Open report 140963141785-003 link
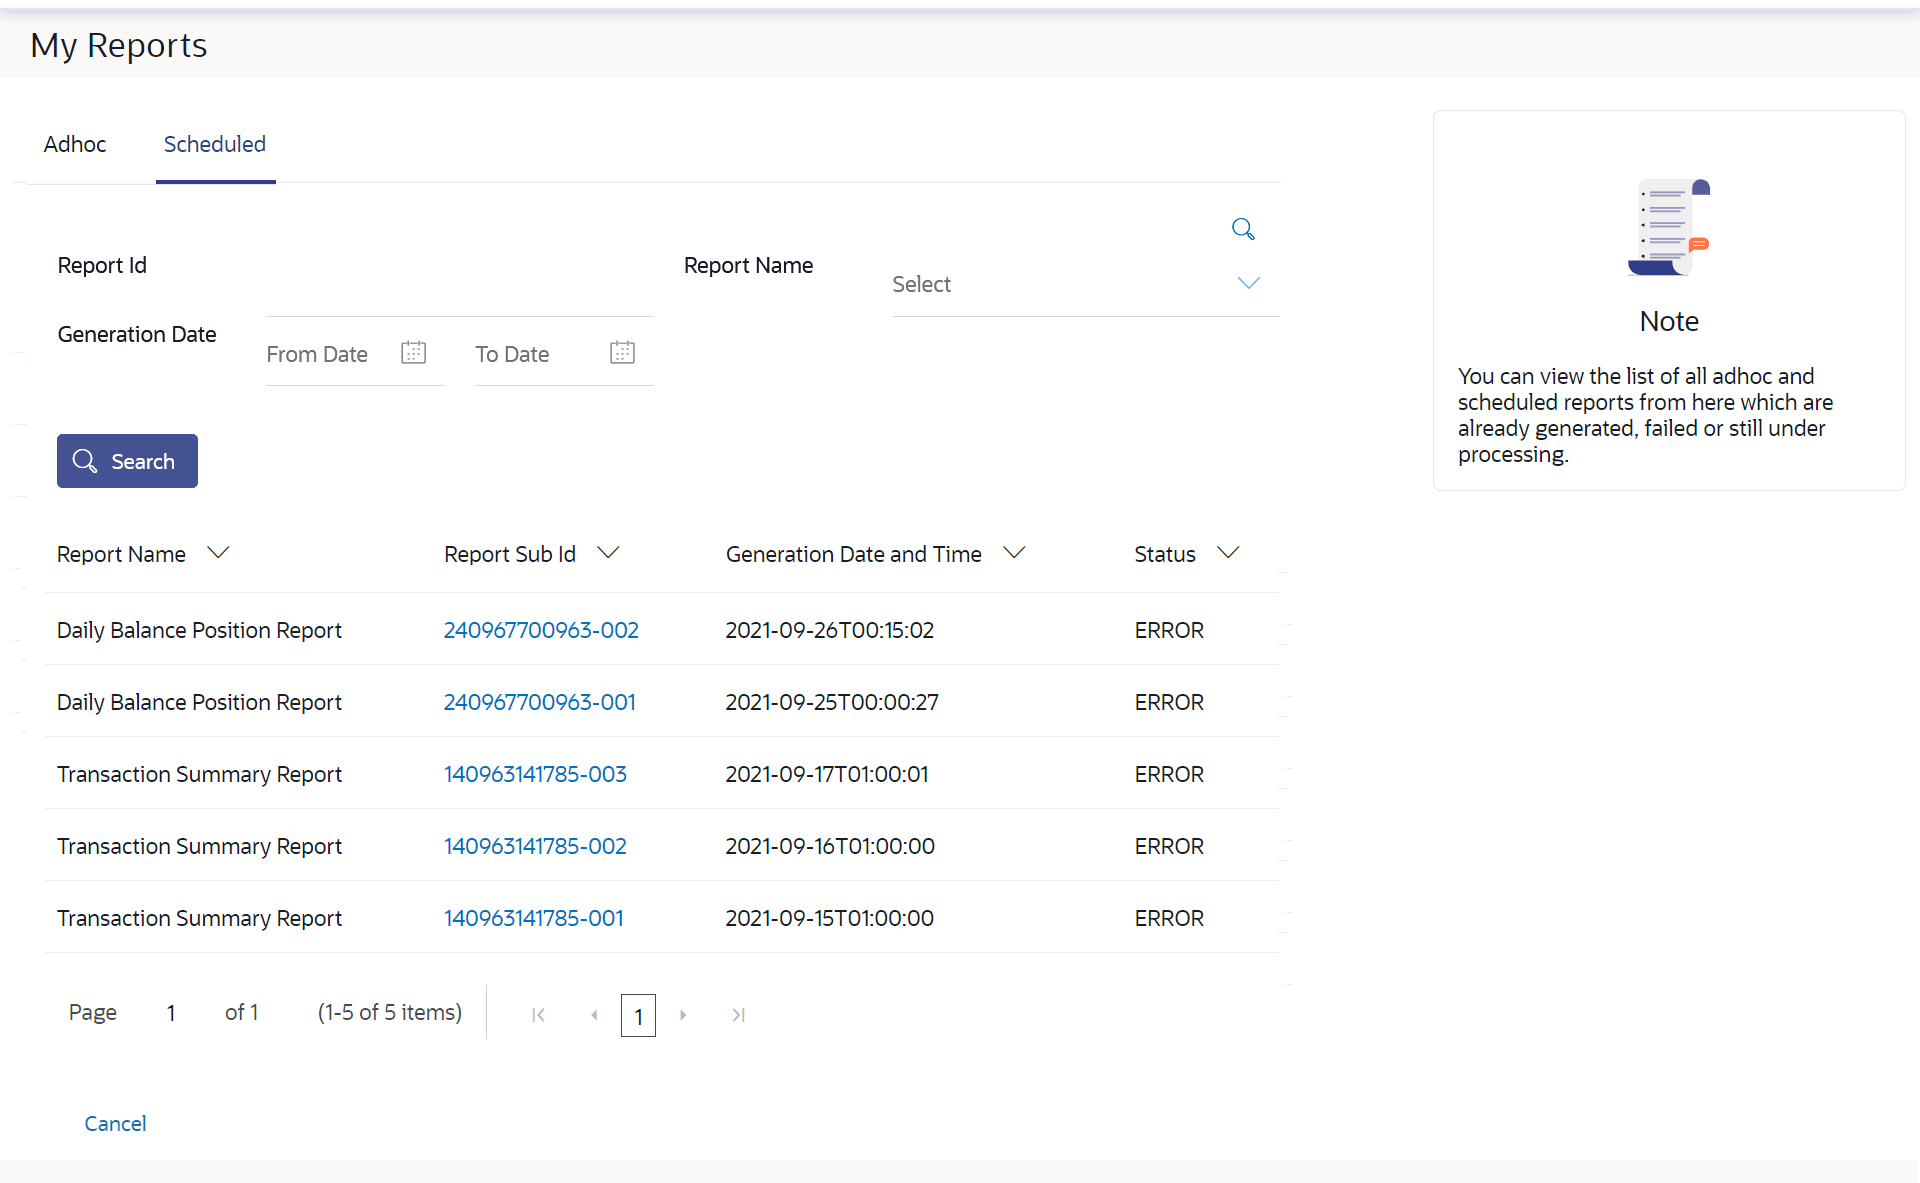Image resolution: width=1920 pixels, height=1183 pixels. click(535, 774)
